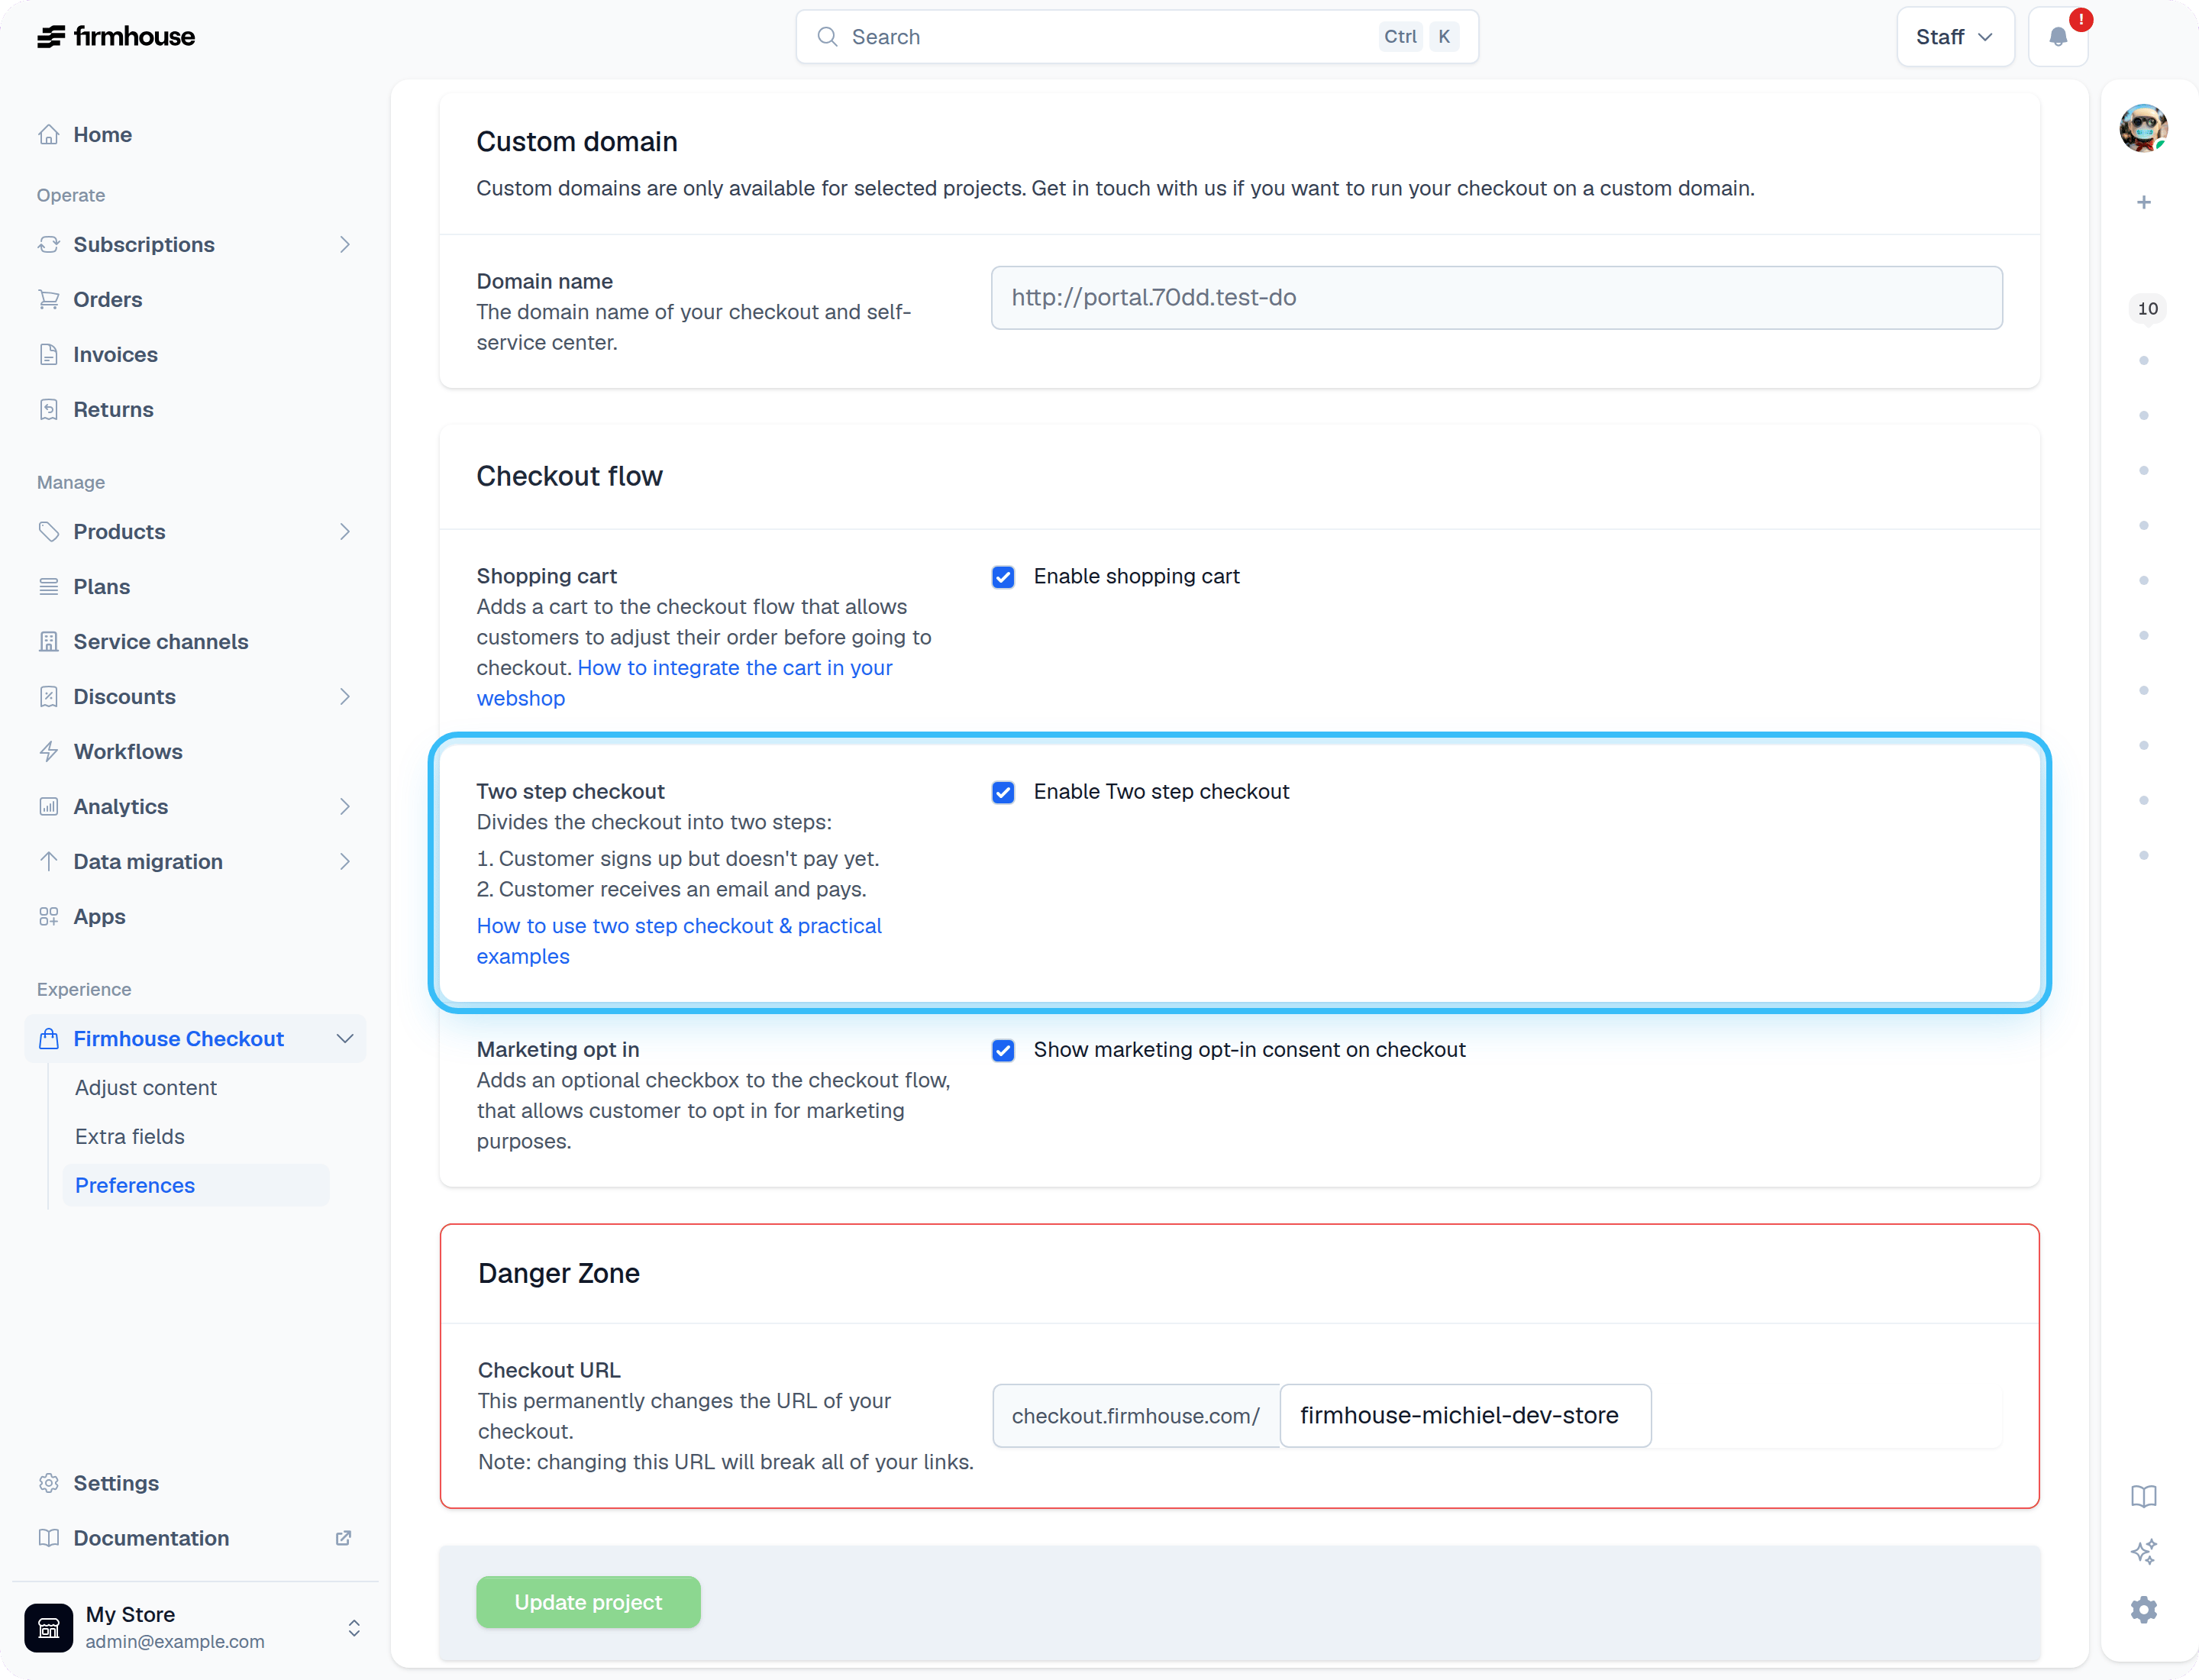This screenshot has height=1680, width=2199.
Task: Click the firmhouse-michiel-dev-store URL field
Action: (x=1465, y=1416)
